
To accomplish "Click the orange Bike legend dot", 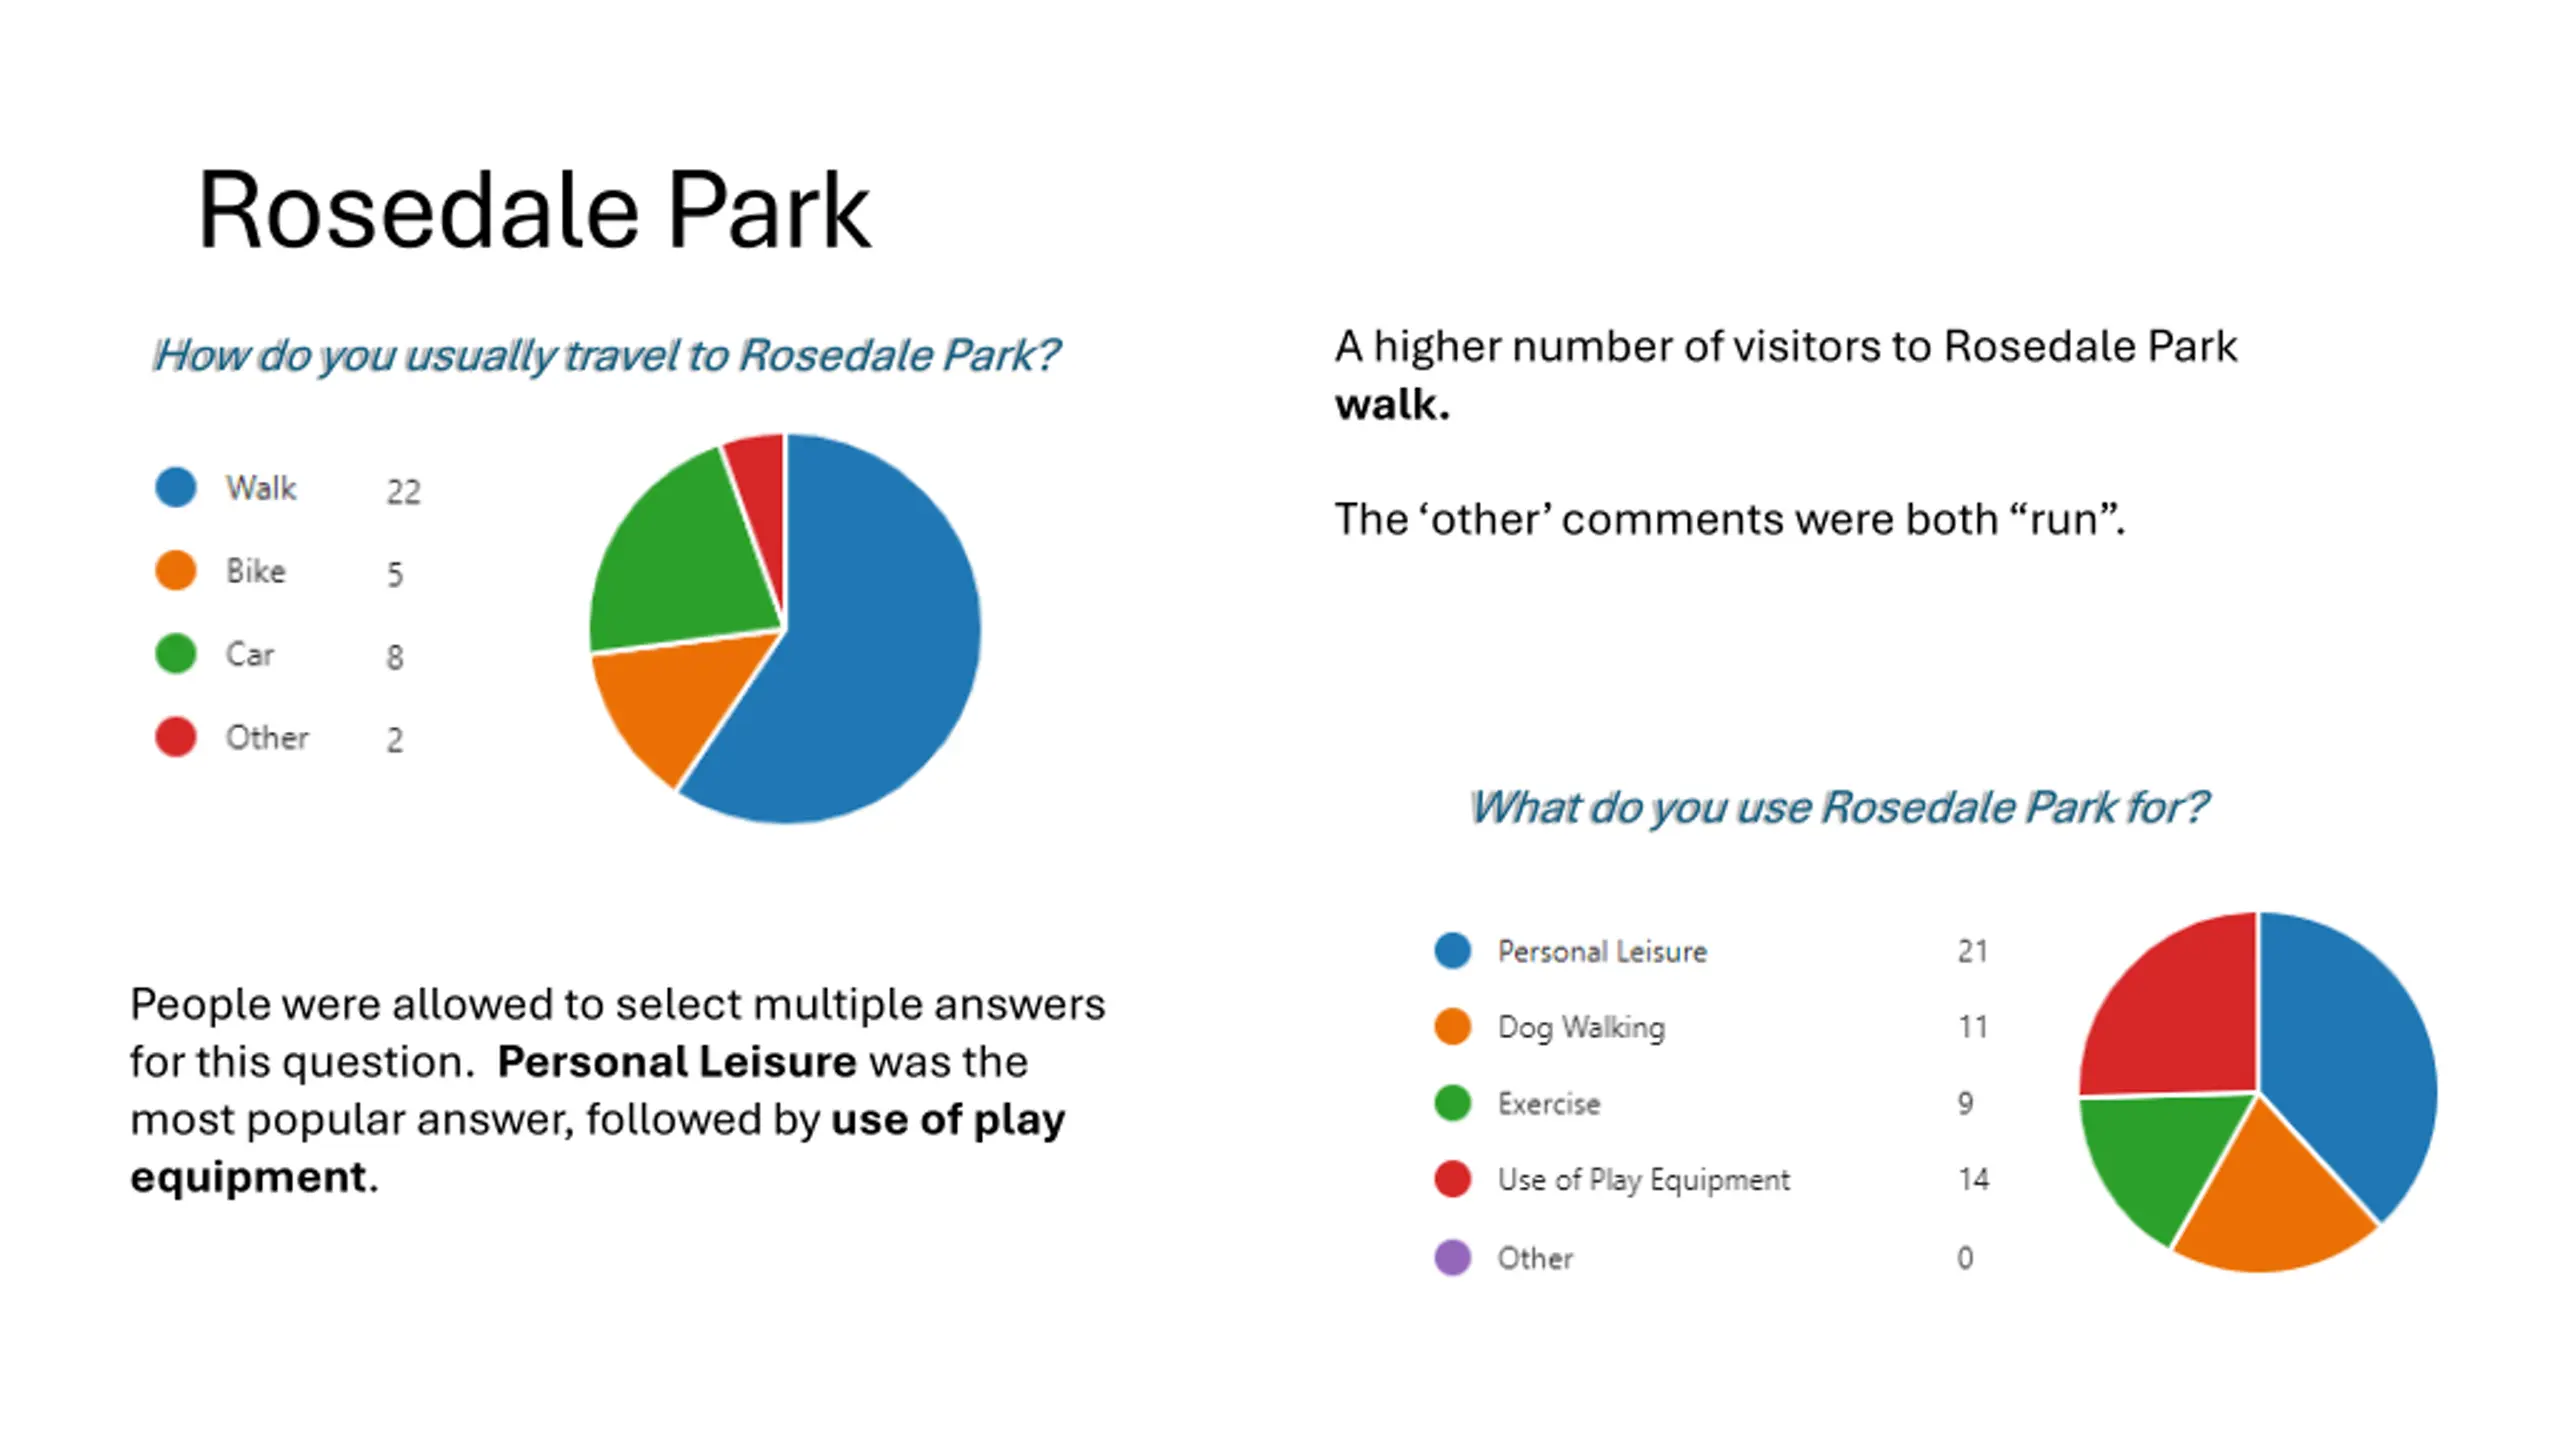I will pyautogui.click(x=176, y=570).
